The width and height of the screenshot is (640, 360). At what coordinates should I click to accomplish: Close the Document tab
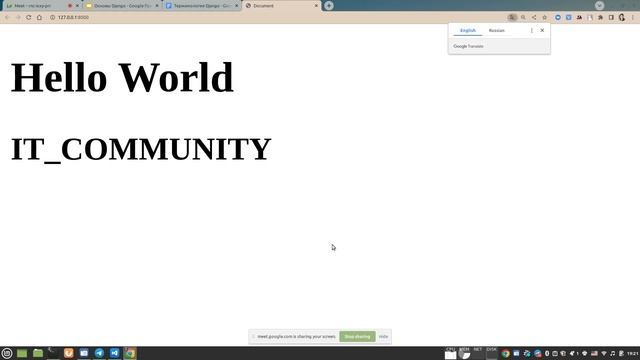coord(316,6)
